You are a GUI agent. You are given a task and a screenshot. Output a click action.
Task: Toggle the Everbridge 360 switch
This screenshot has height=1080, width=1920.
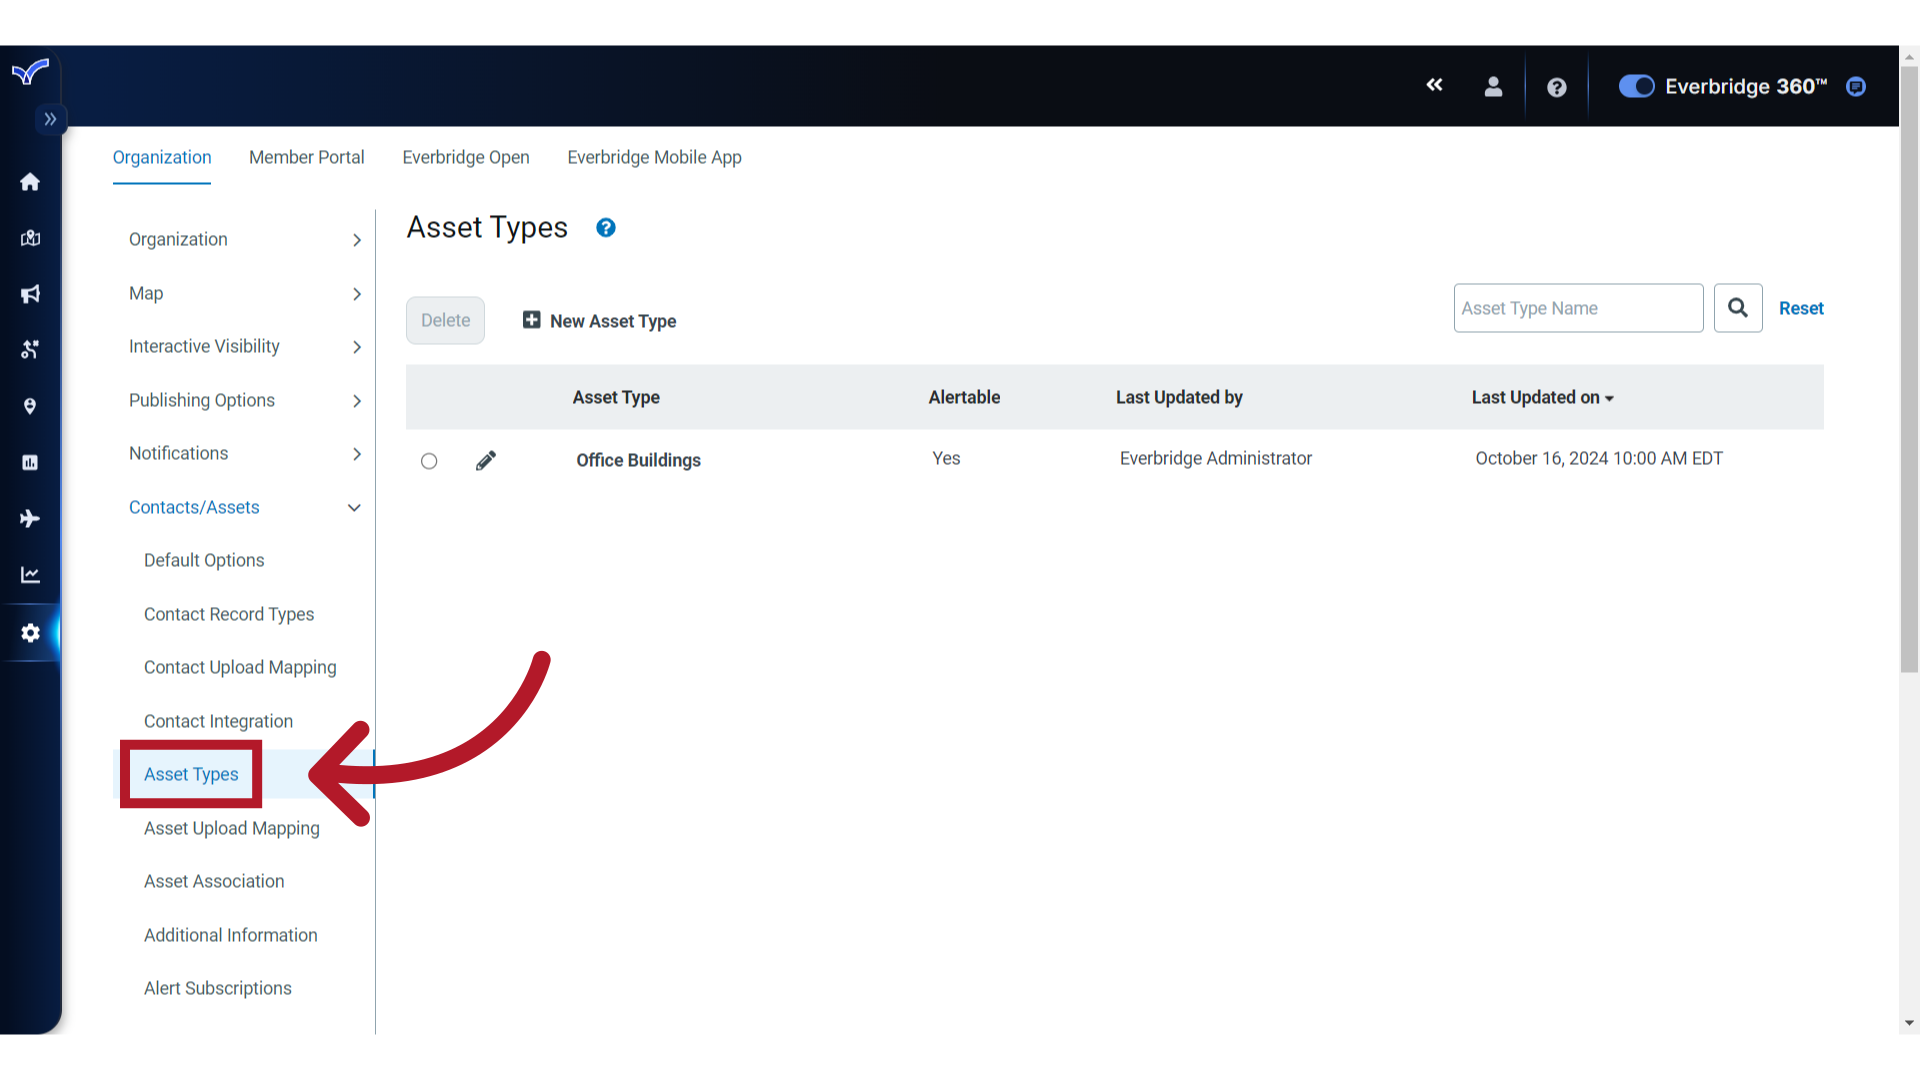[1636, 86]
